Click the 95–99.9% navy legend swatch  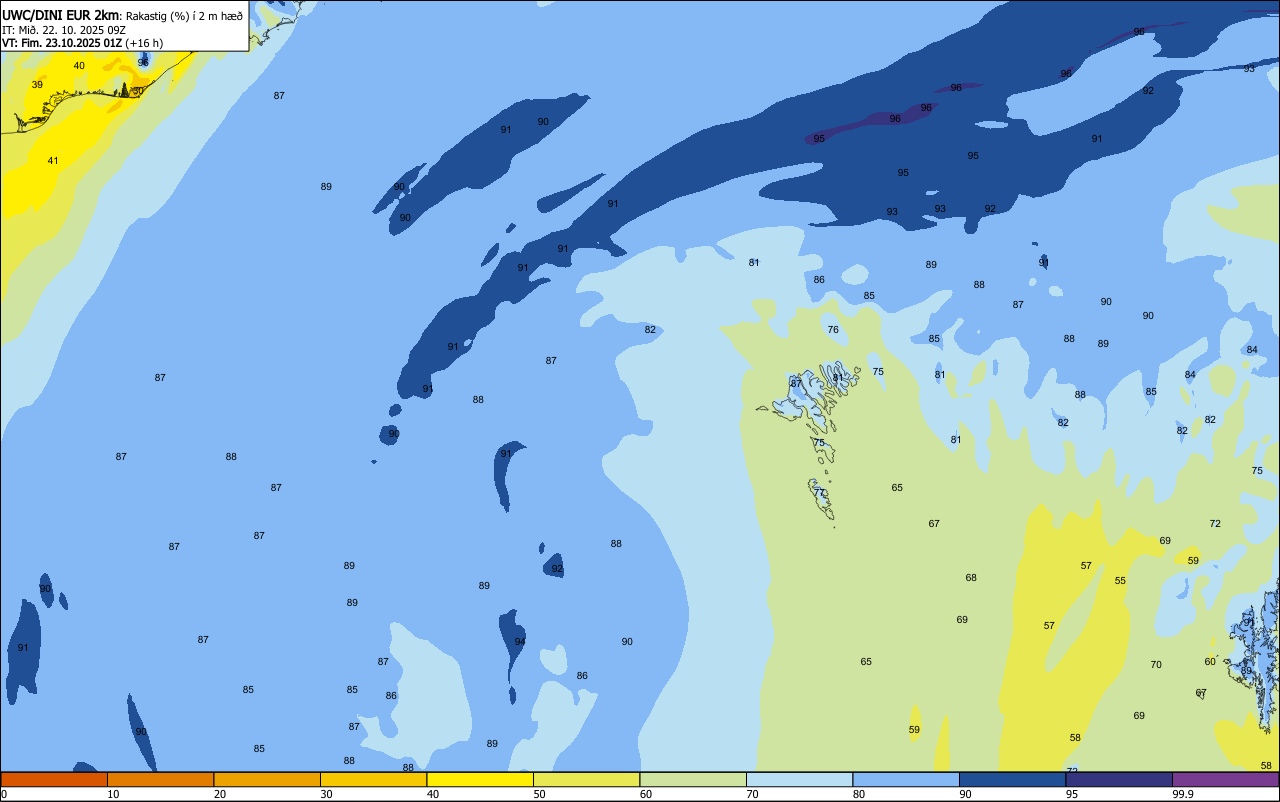click(x=1119, y=779)
